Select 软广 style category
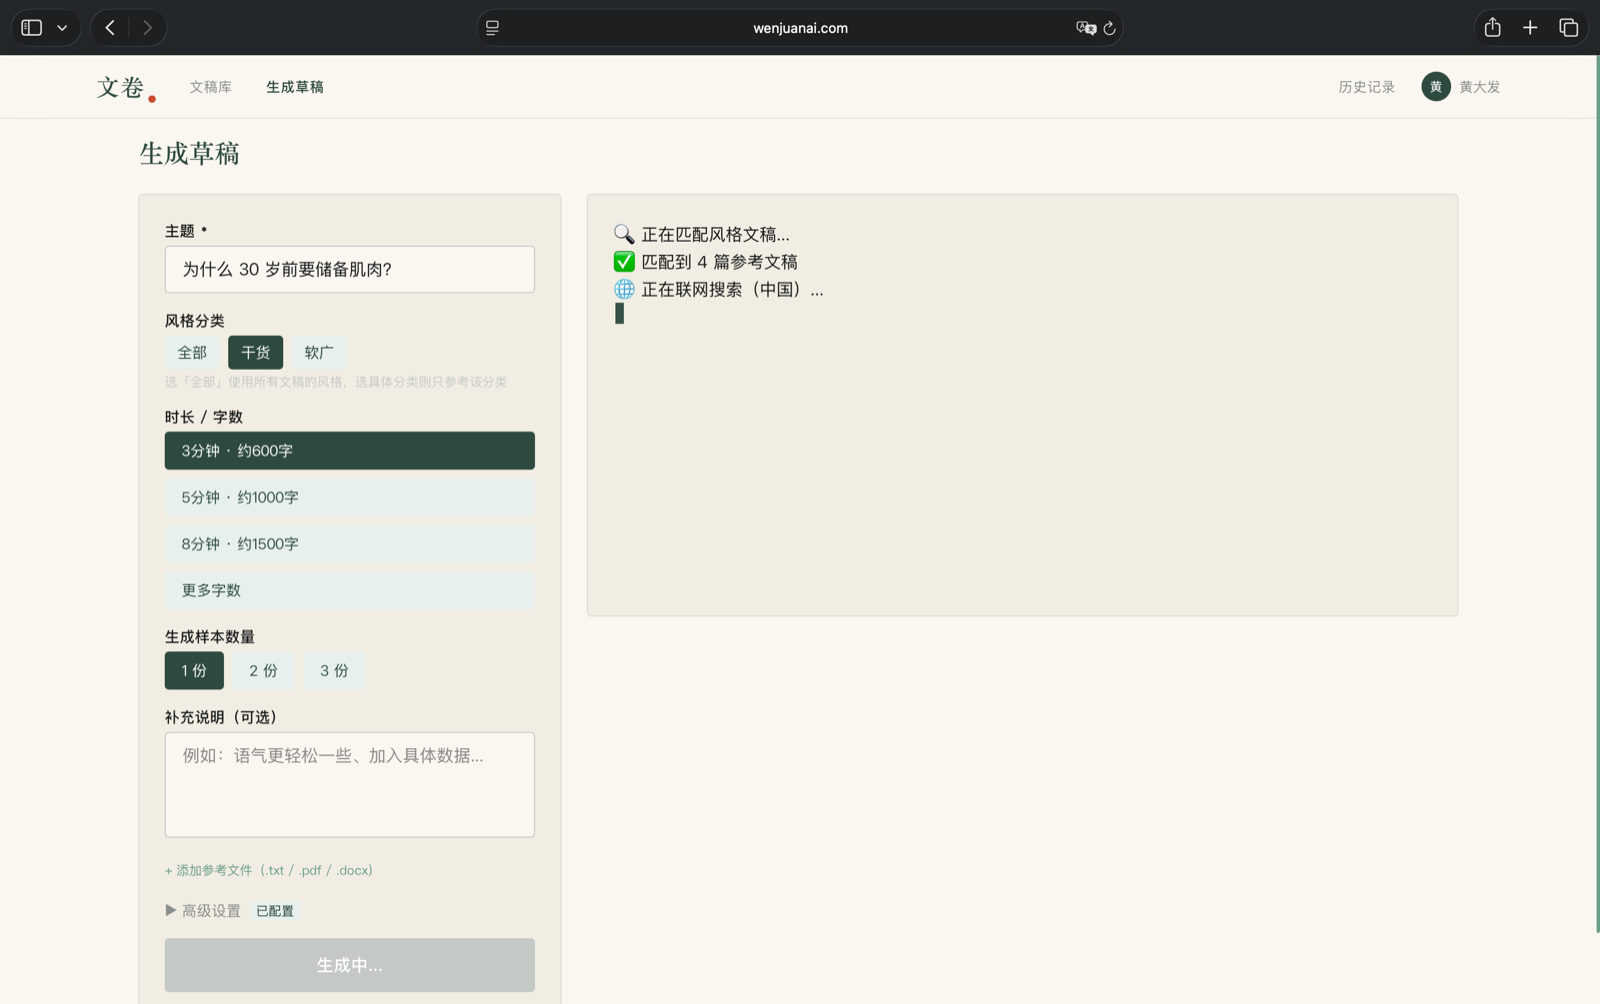Viewport: 1600px width, 1004px height. (319, 352)
